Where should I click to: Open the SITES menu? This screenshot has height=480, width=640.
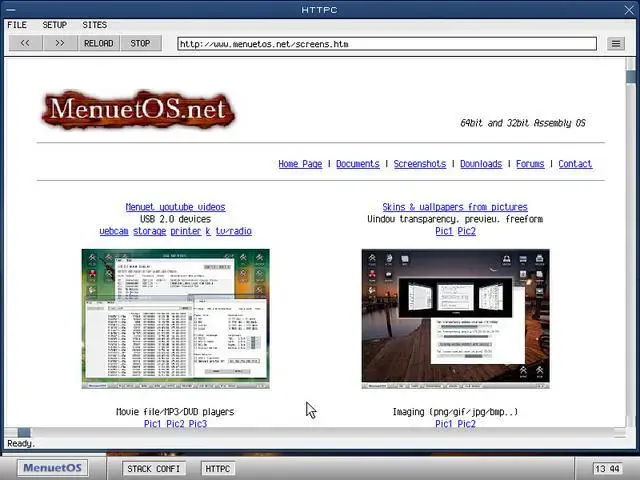[94, 24]
